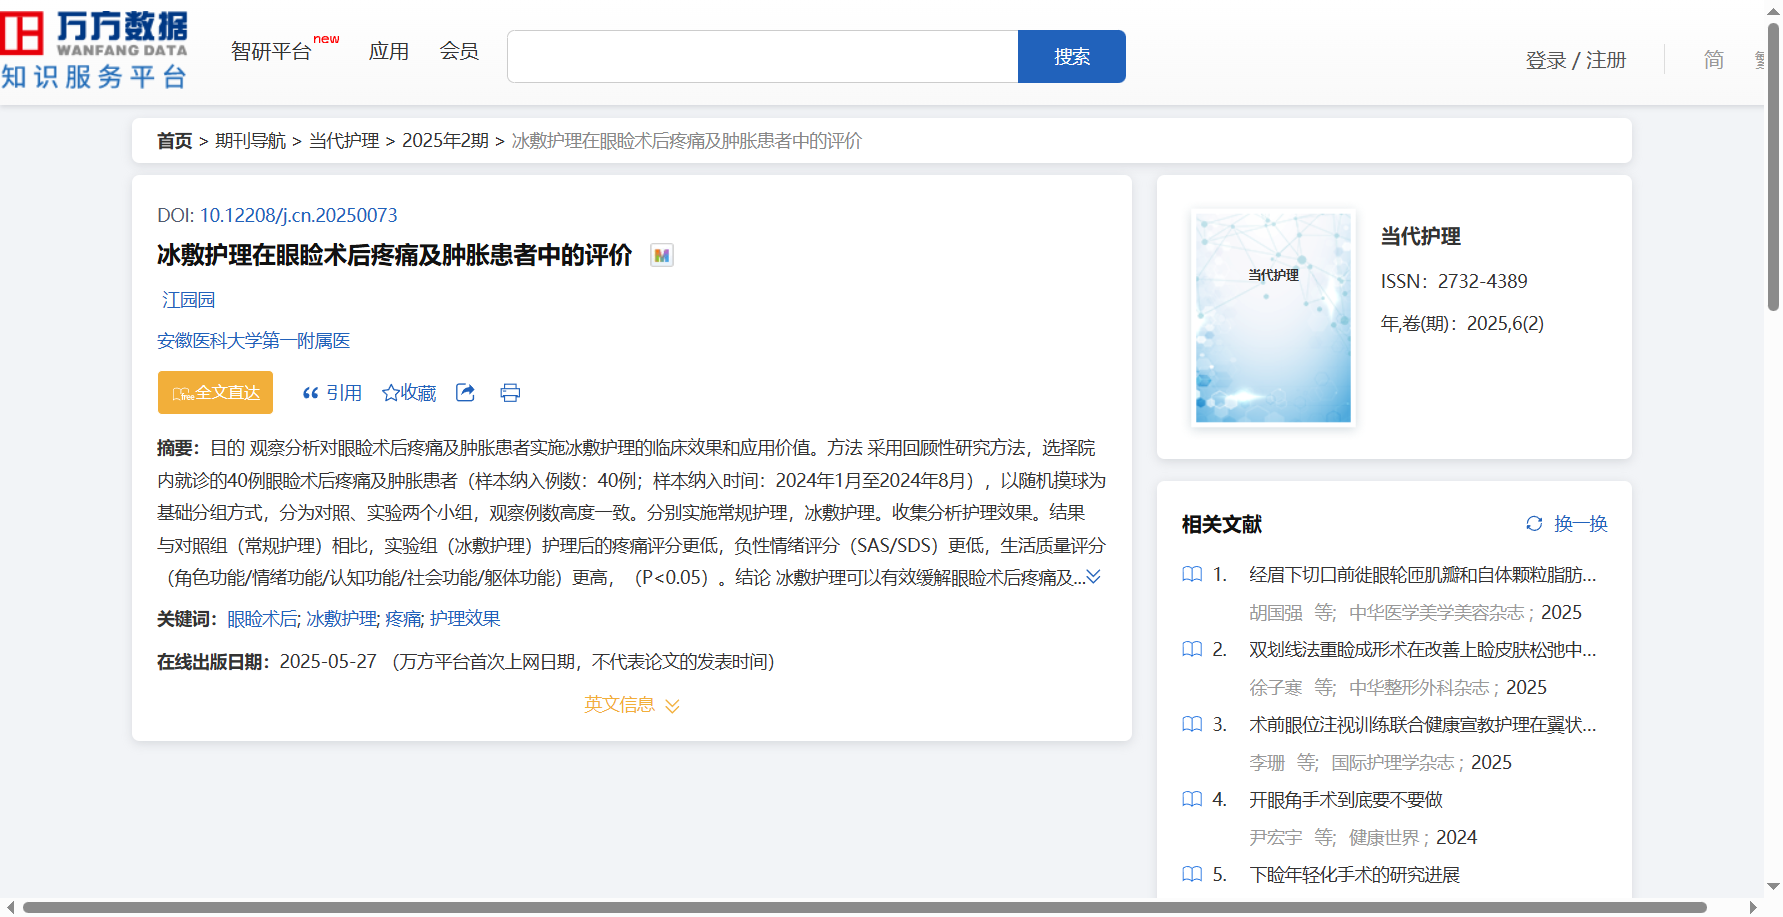Click 年,卷(期): 2025,6(2) text
Screen dimensions: 1783x917
[1462, 323]
